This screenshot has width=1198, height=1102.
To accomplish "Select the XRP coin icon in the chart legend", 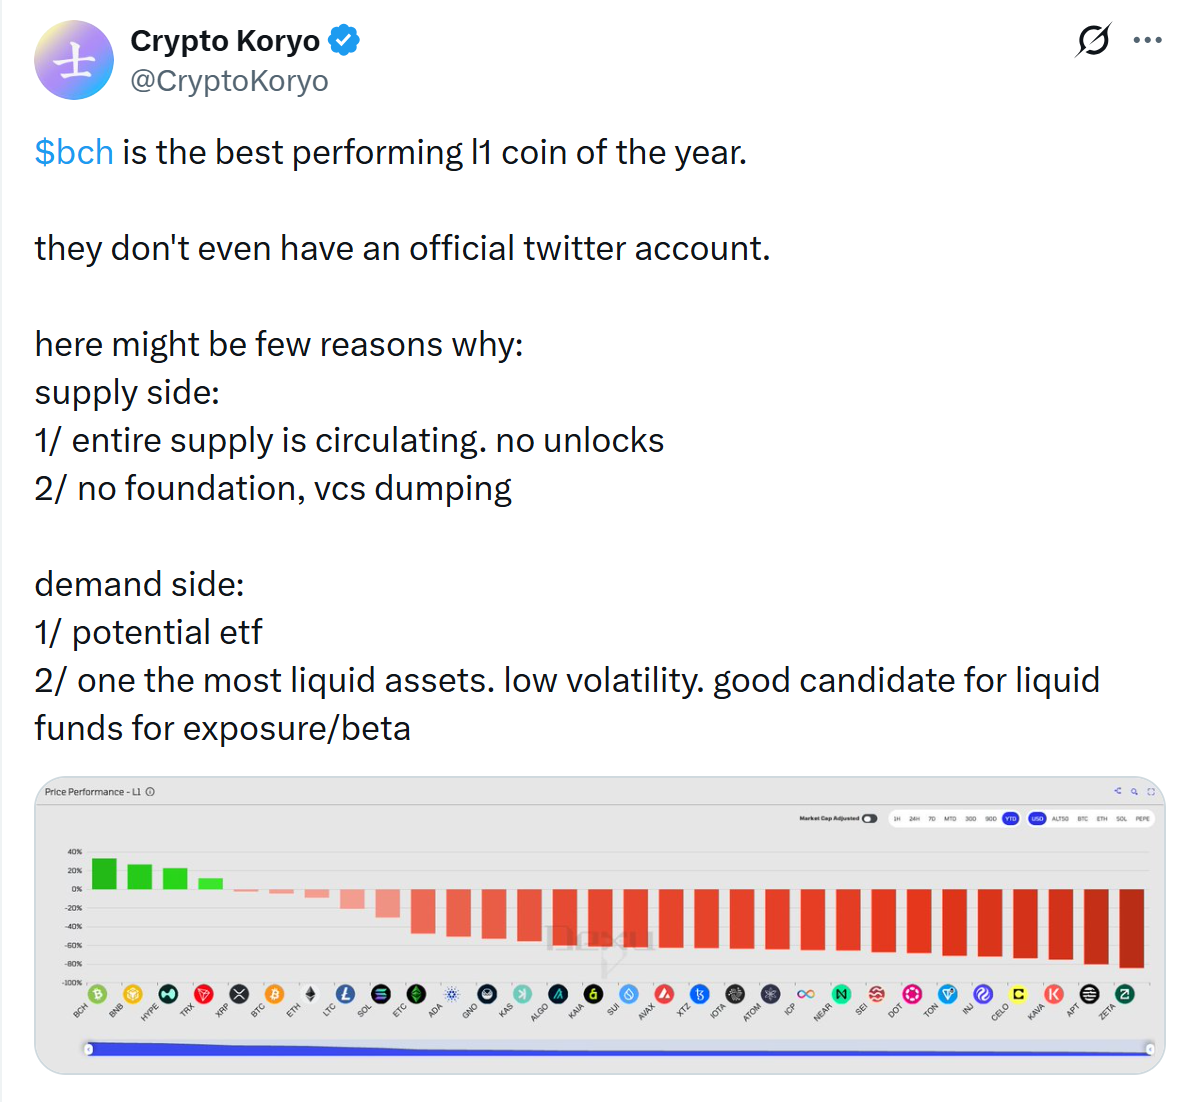I will tap(239, 994).
